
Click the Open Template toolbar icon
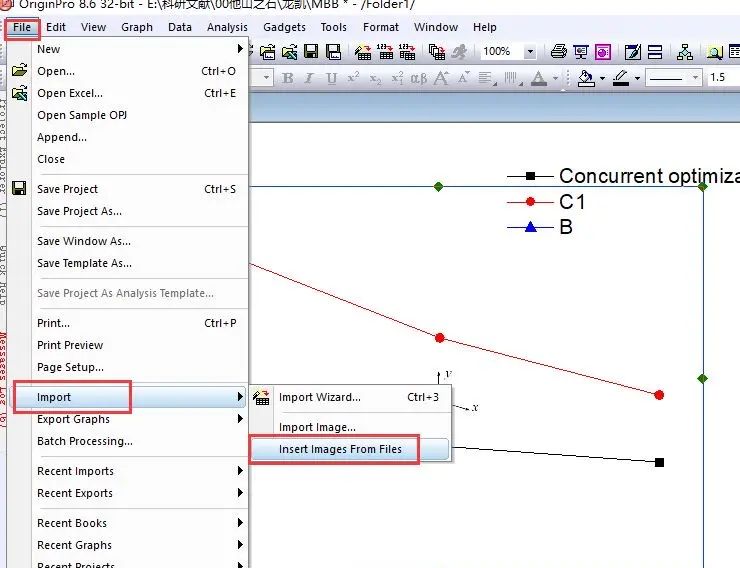(268, 52)
